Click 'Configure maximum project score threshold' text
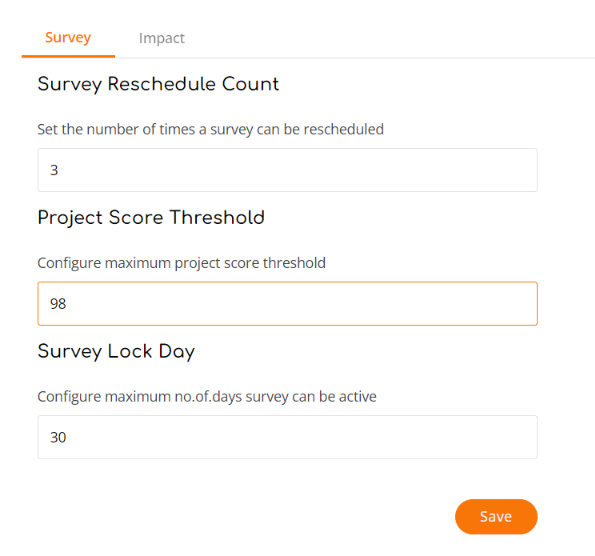This screenshot has height=556, width=595. pos(181,263)
